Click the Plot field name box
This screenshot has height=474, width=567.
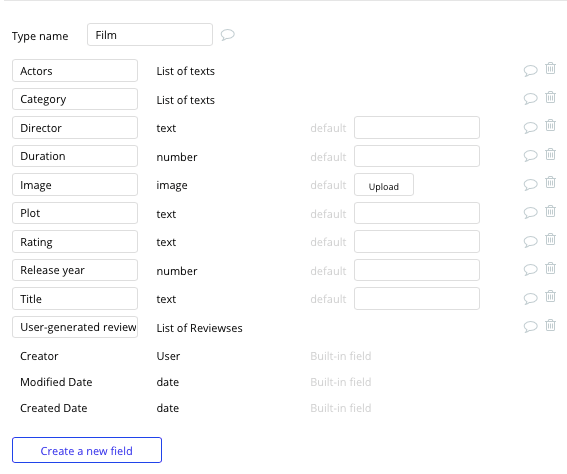coord(75,213)
